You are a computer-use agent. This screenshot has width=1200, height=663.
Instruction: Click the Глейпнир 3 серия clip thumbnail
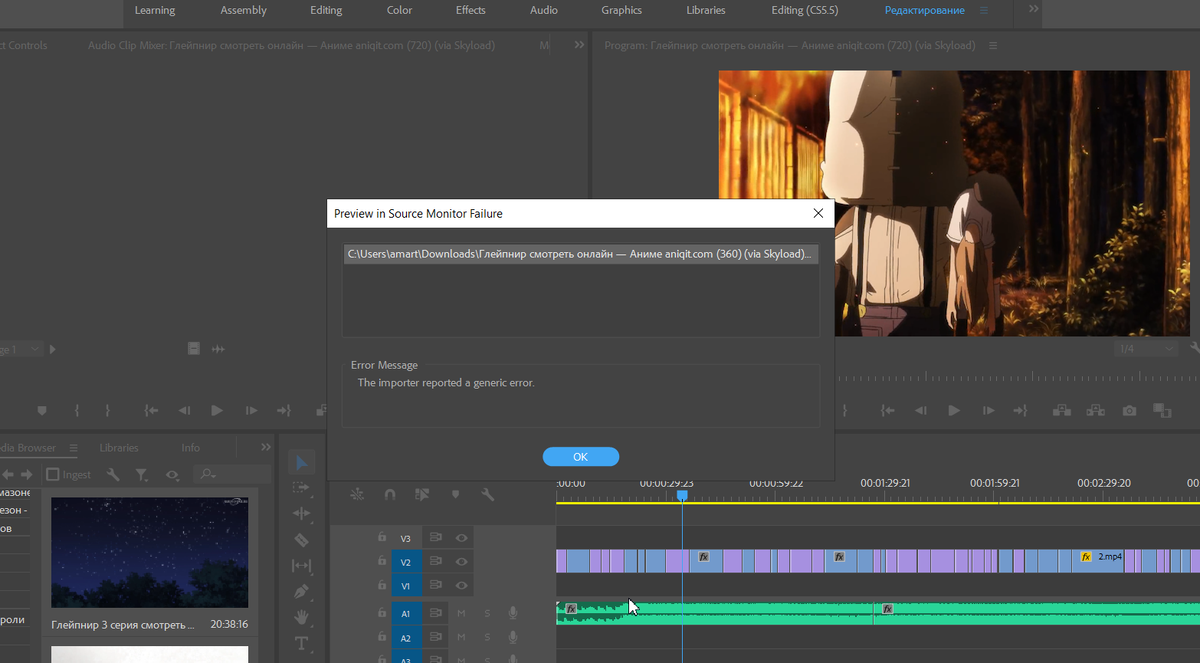coord(148,552)
